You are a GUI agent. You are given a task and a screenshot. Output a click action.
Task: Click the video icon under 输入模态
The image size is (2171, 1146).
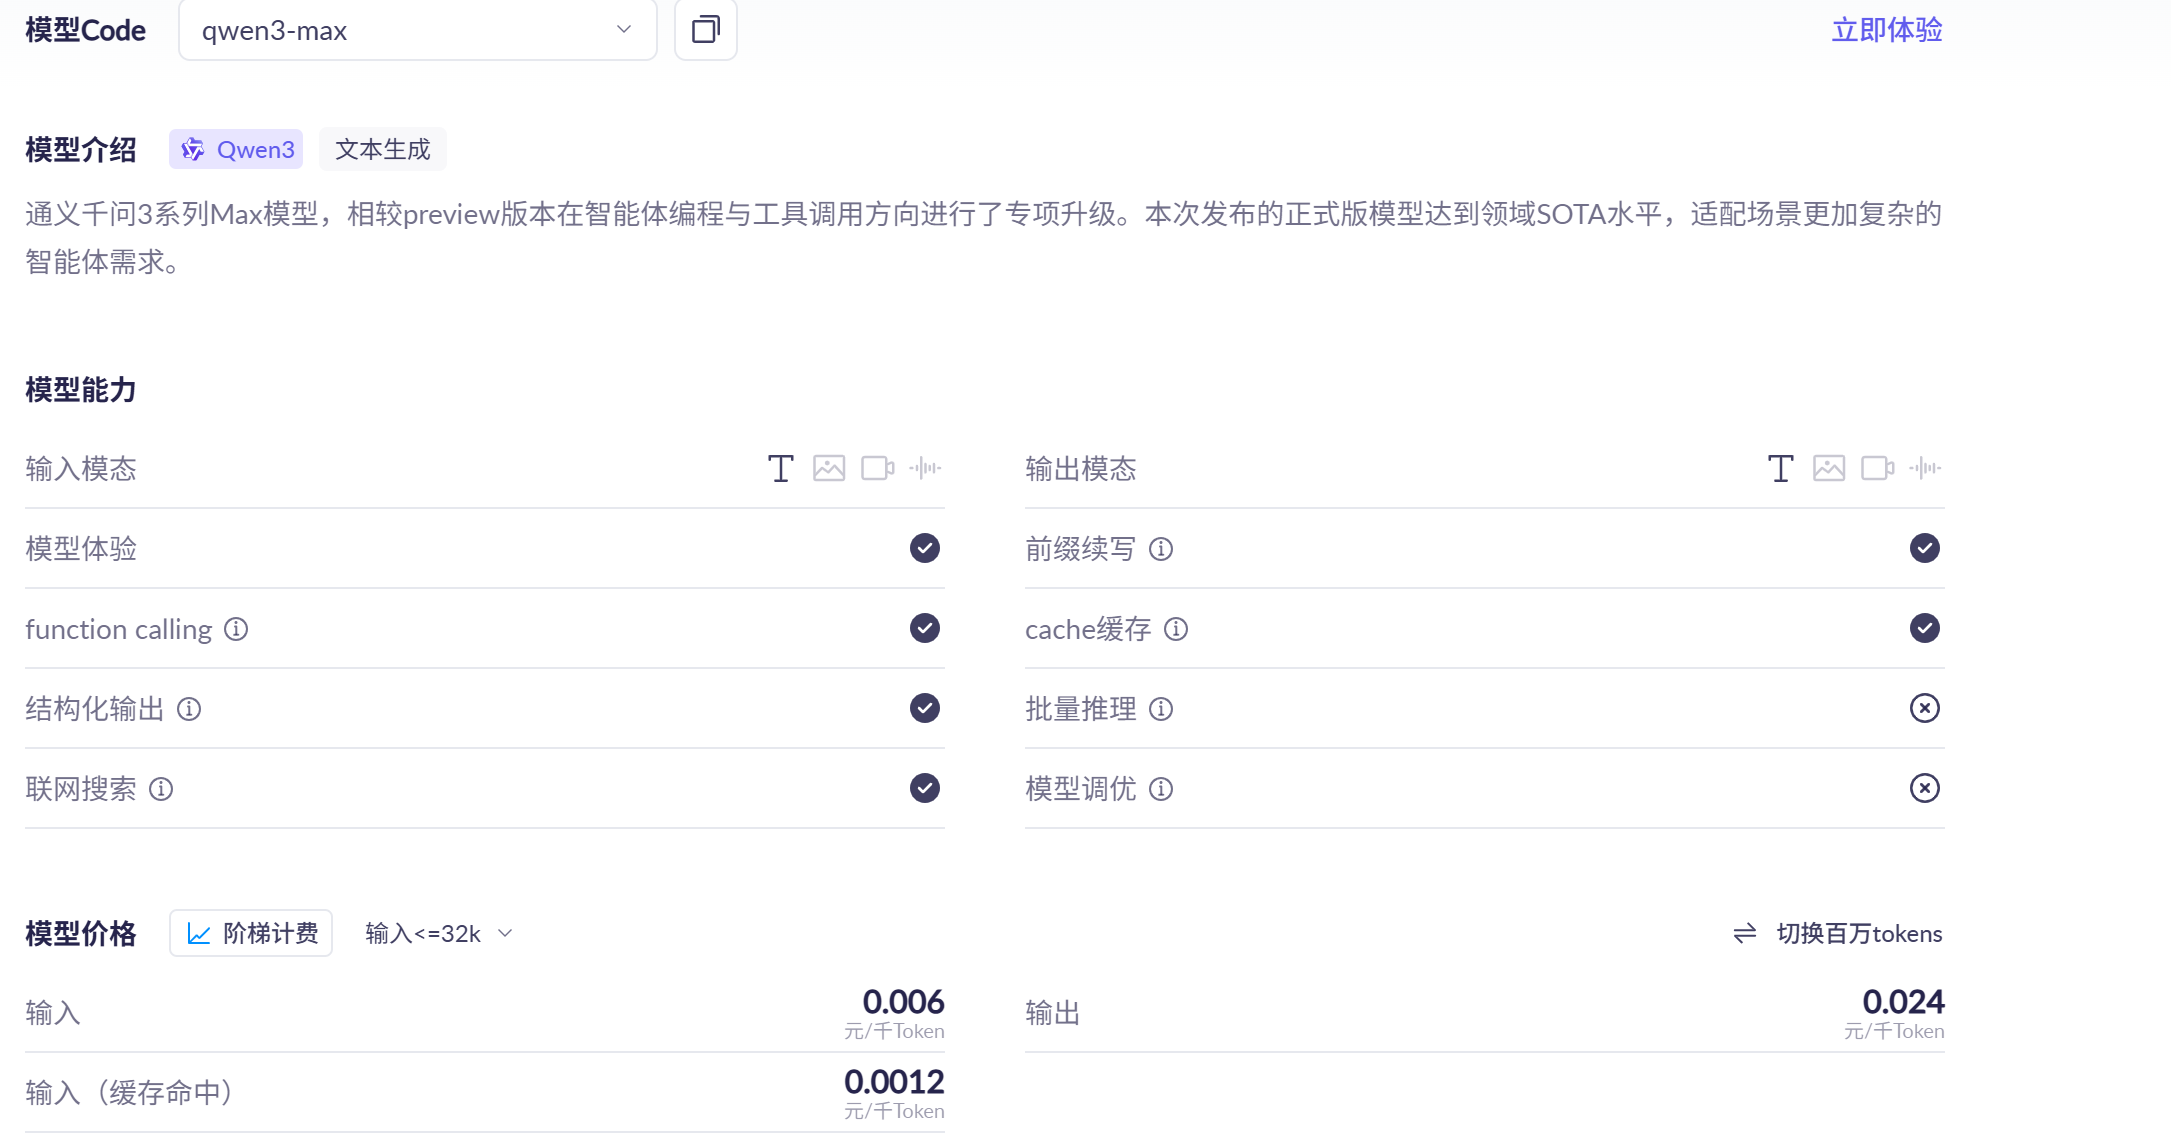tap(877, 468)
